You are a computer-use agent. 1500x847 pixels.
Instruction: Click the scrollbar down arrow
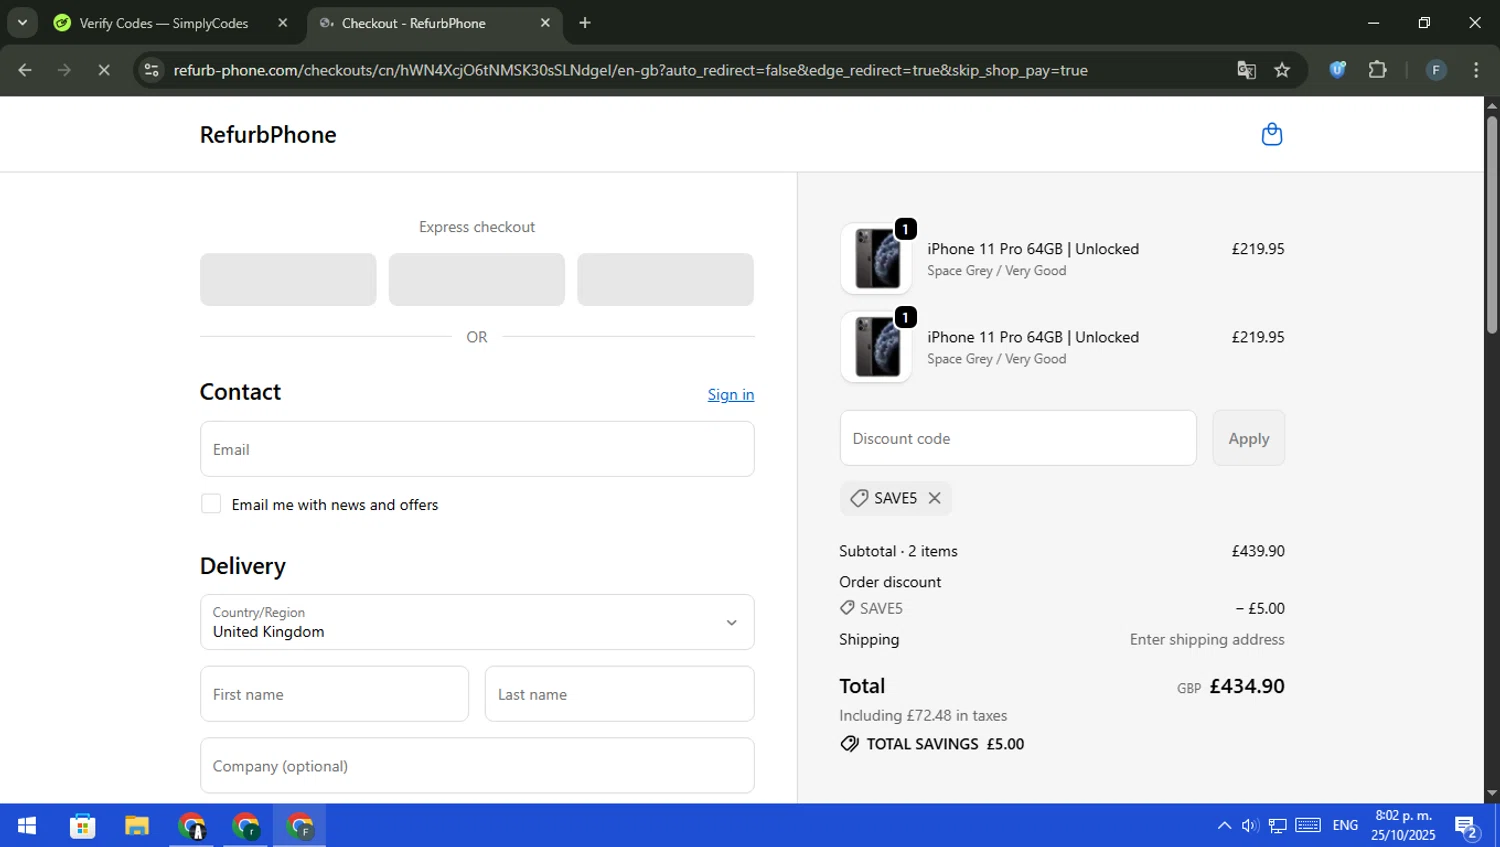pos(1491,794)
